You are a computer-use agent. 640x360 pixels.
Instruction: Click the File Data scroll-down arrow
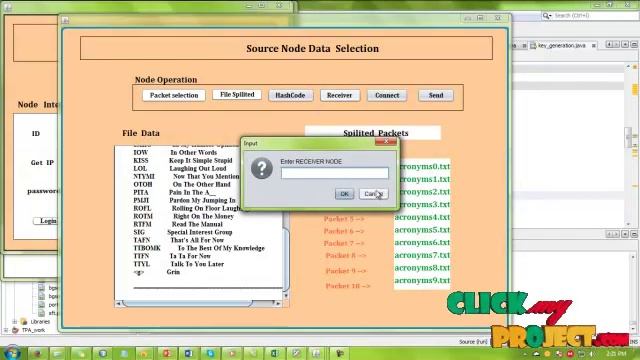286,296
